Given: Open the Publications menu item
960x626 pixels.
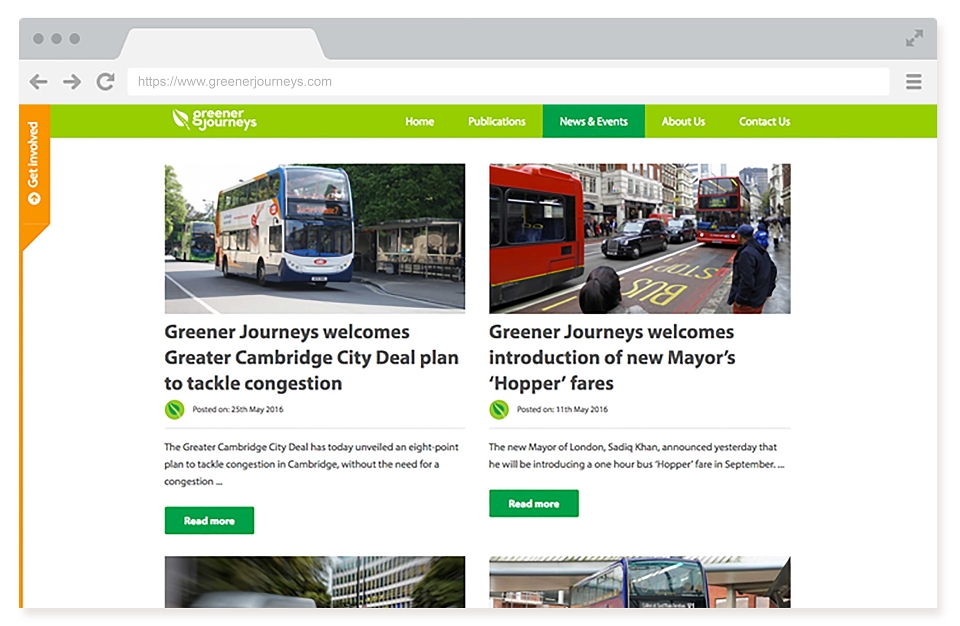Looking at the screenshot, I should pyautogui.click(x=497, y=121).
